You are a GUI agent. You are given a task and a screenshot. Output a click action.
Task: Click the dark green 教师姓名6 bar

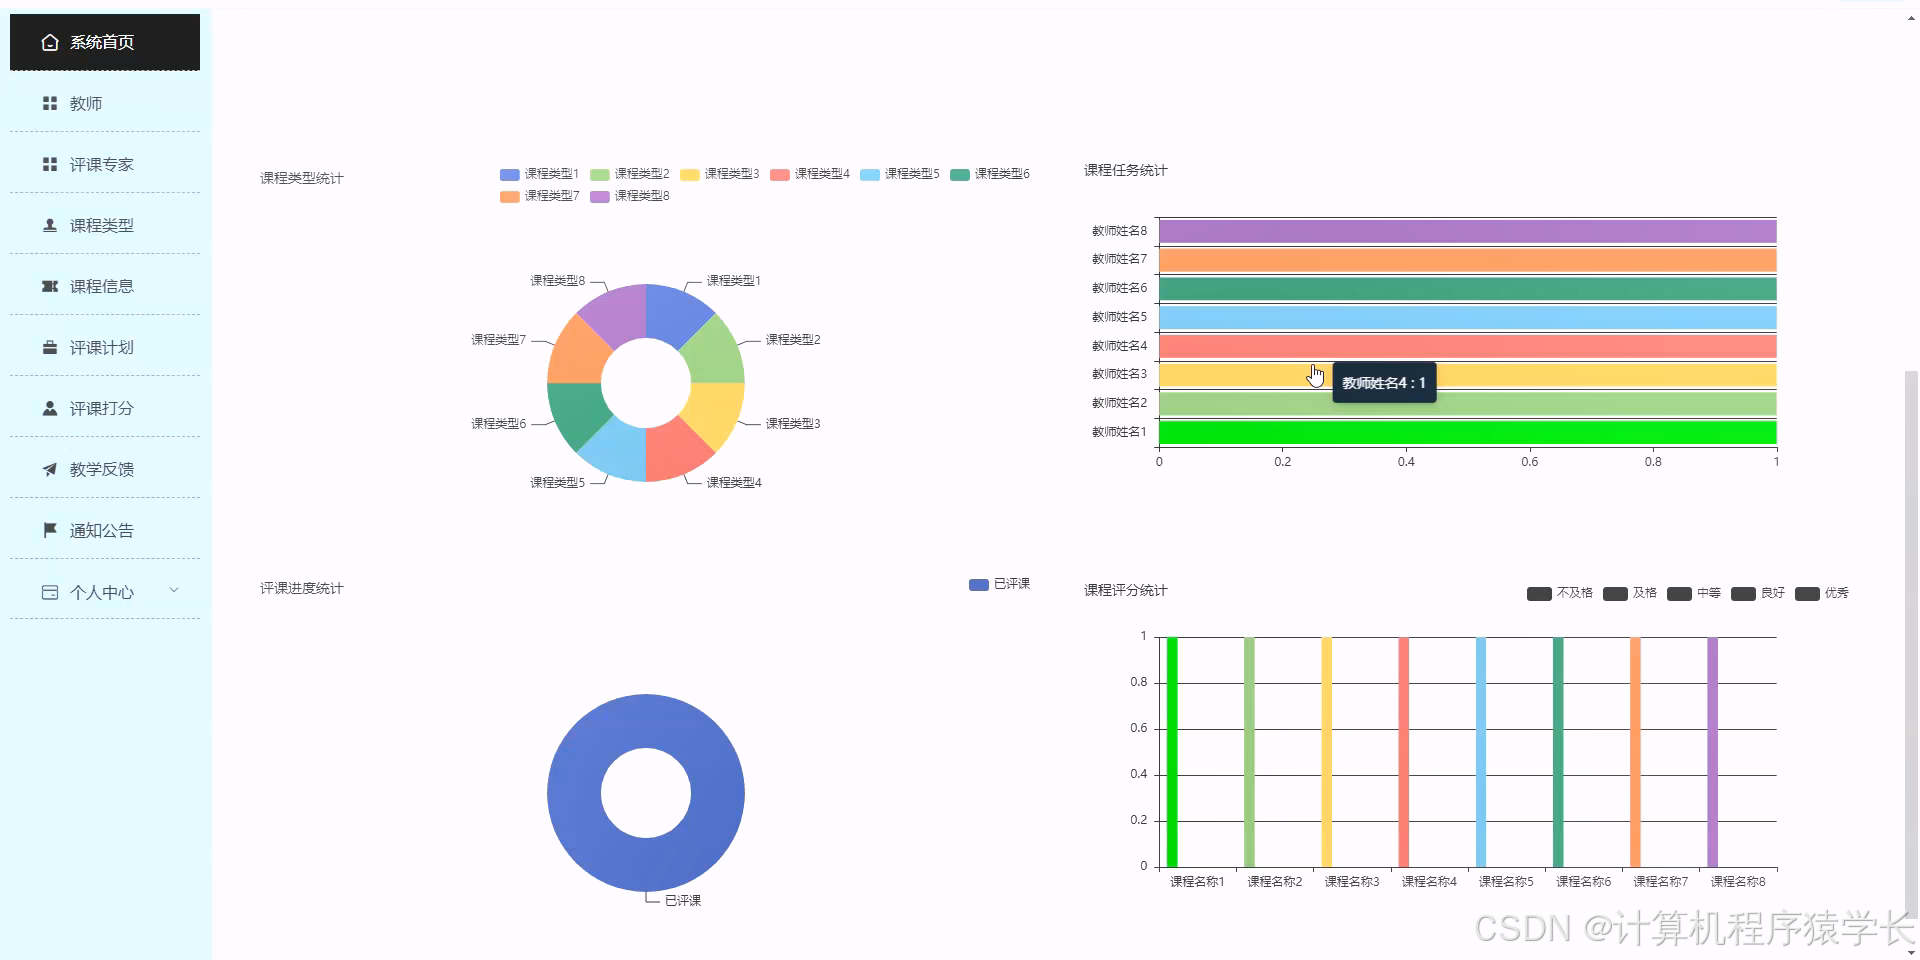tap(1467, 289)
